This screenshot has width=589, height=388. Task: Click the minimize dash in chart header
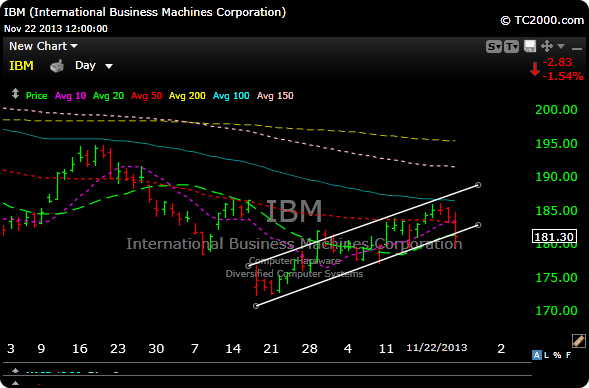coord(577,48)
